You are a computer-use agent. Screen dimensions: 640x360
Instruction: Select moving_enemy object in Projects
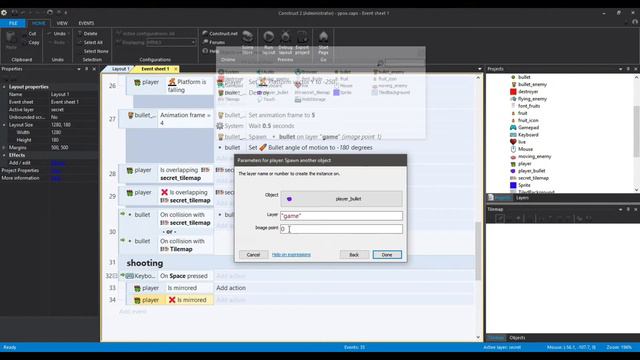(x=531, y=156)
